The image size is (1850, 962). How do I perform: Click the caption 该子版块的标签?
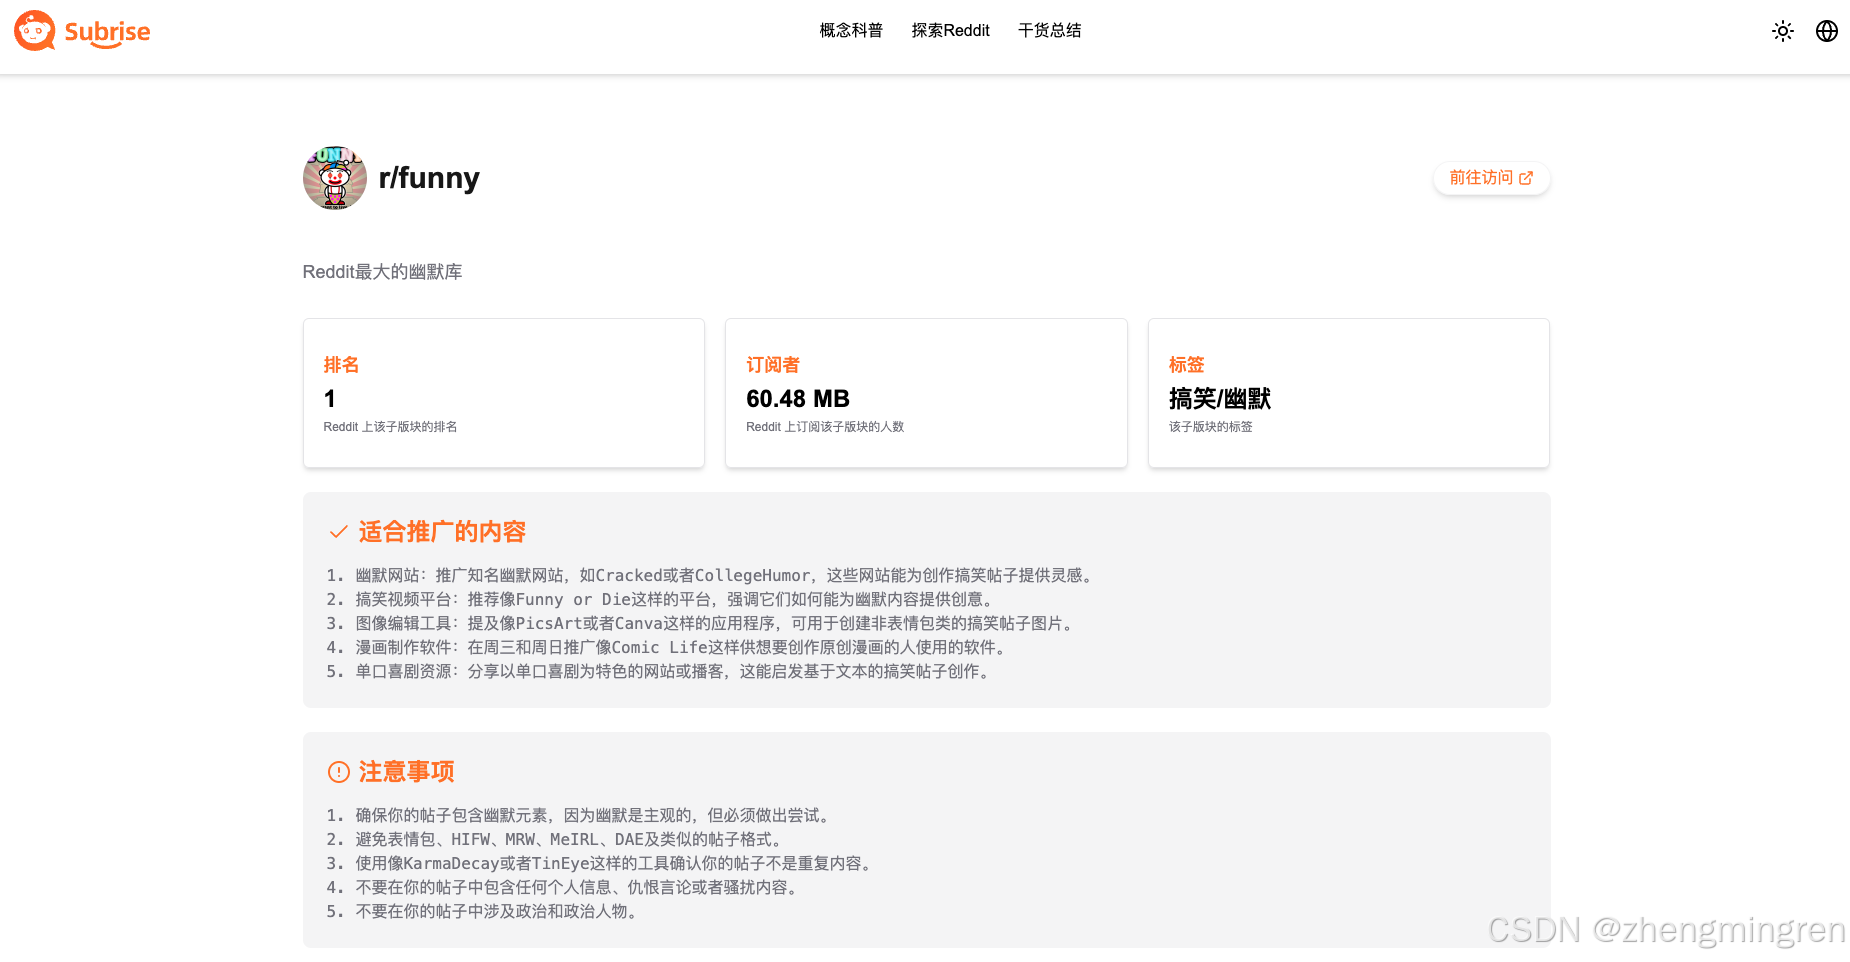[1211, 427]
